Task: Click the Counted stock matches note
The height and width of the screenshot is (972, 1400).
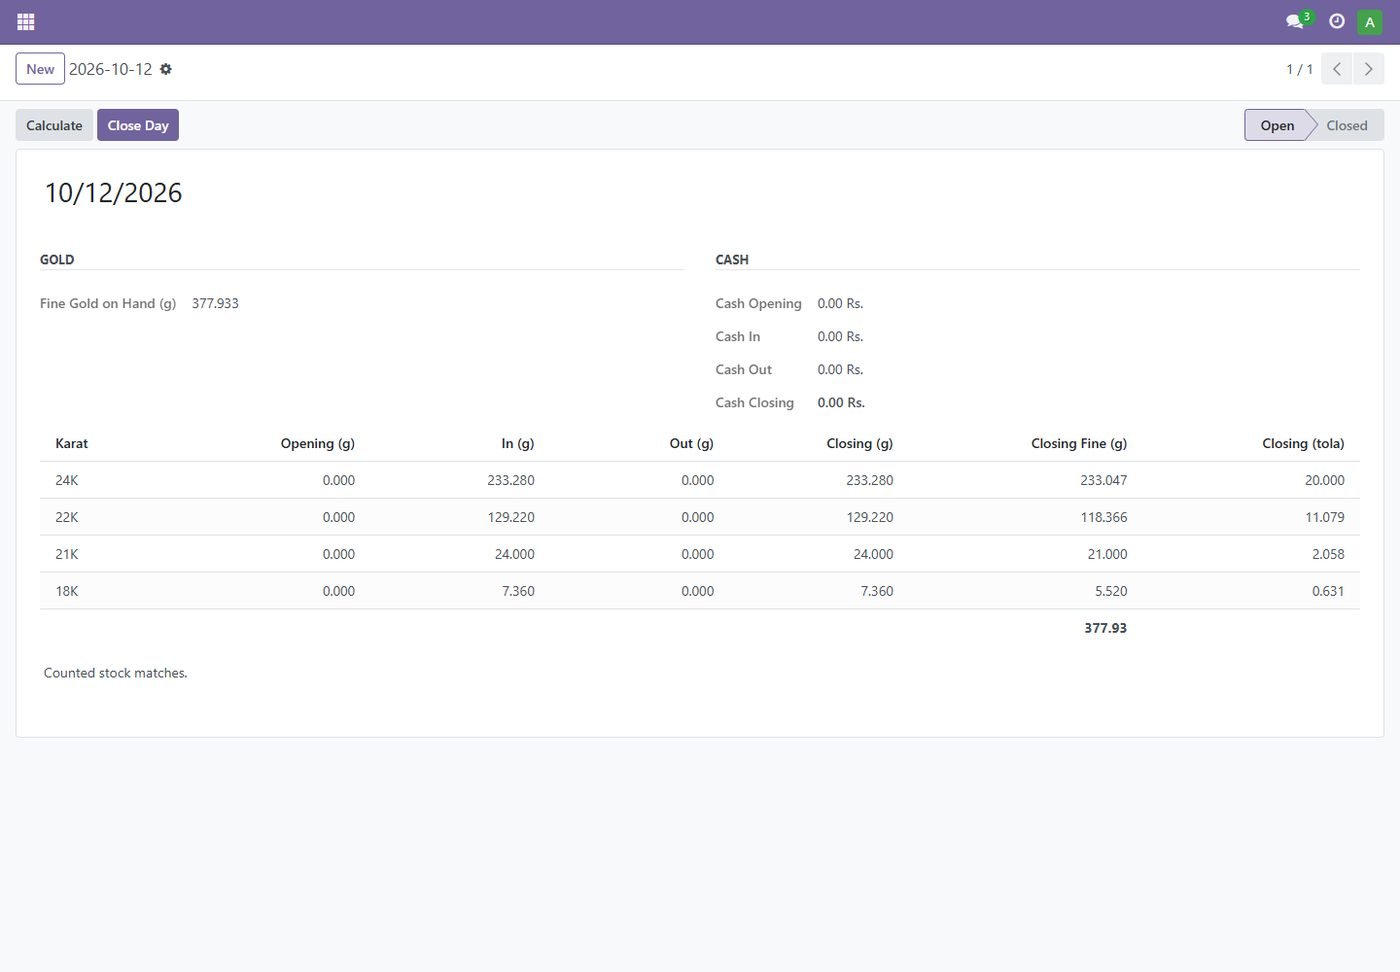Action: [x=115, y=673]
